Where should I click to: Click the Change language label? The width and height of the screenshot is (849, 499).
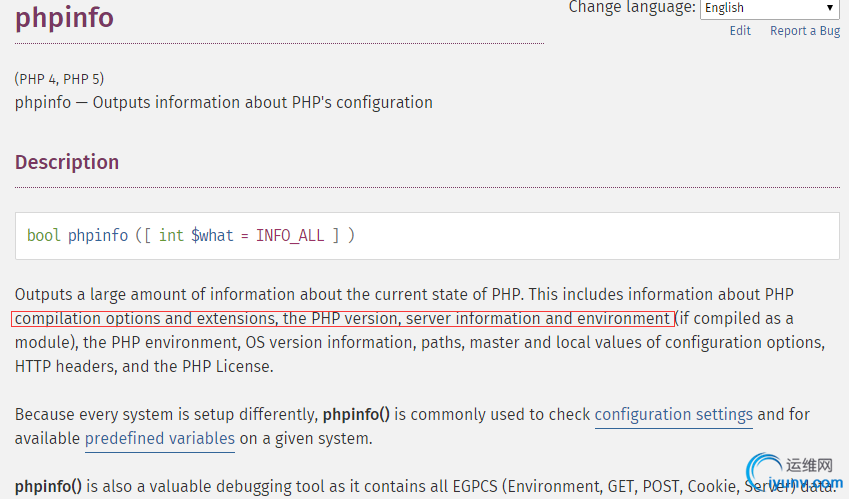tap(631, 8)
